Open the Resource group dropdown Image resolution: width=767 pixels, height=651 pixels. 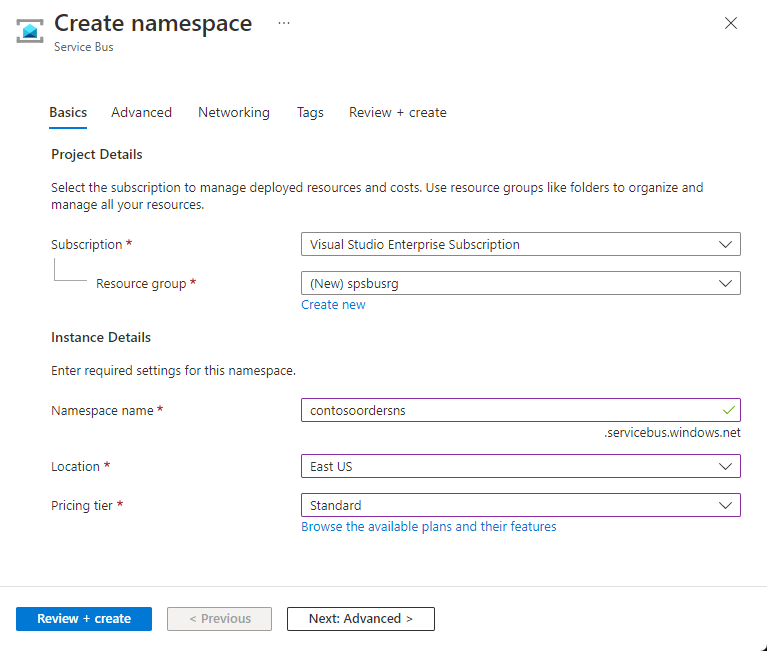click(x=520, y=283)
